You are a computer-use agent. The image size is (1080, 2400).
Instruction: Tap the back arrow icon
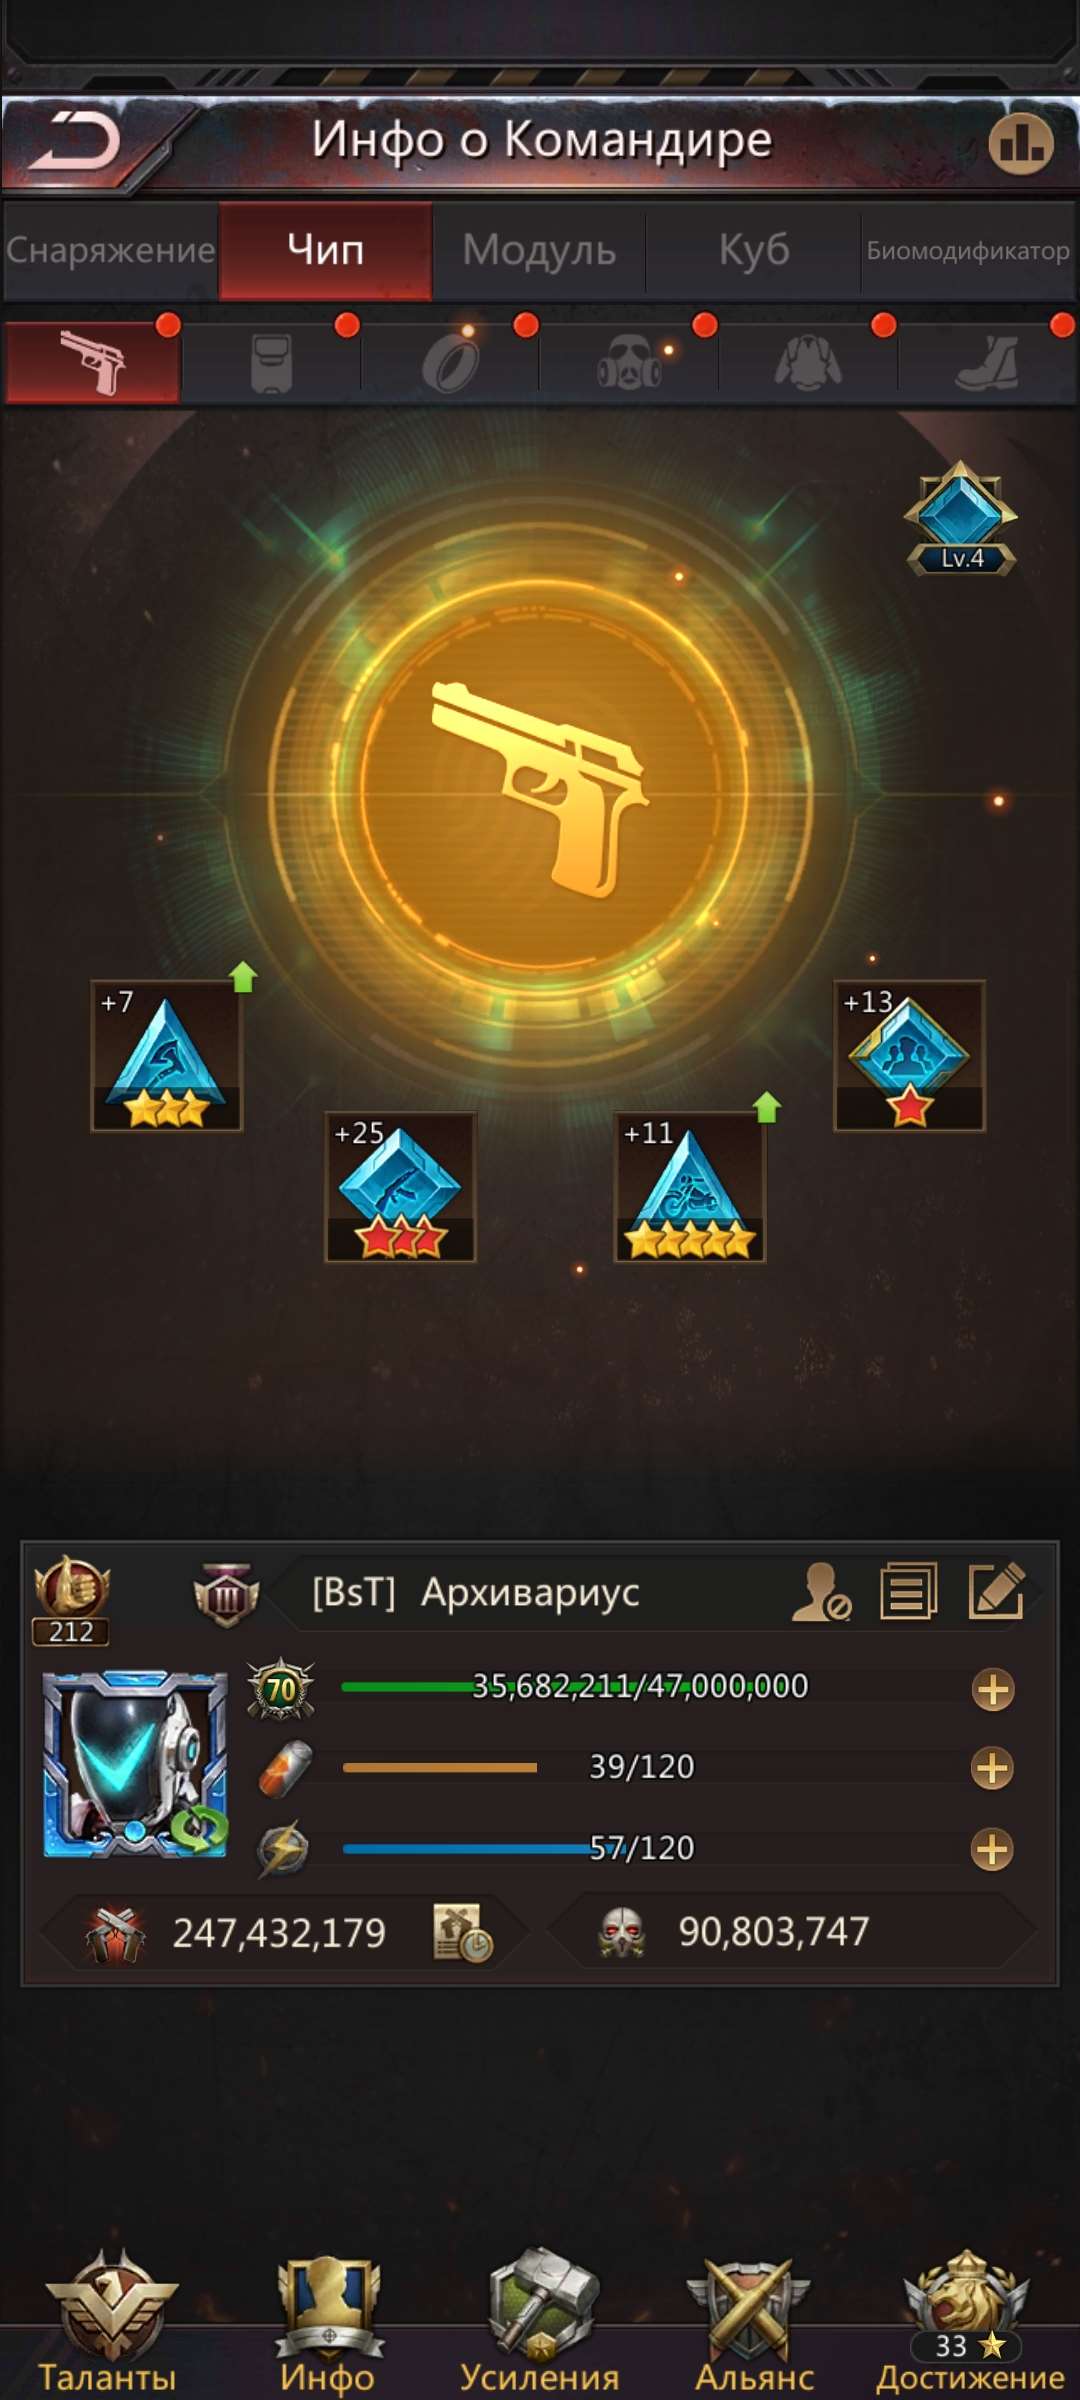tap(75, 141)
